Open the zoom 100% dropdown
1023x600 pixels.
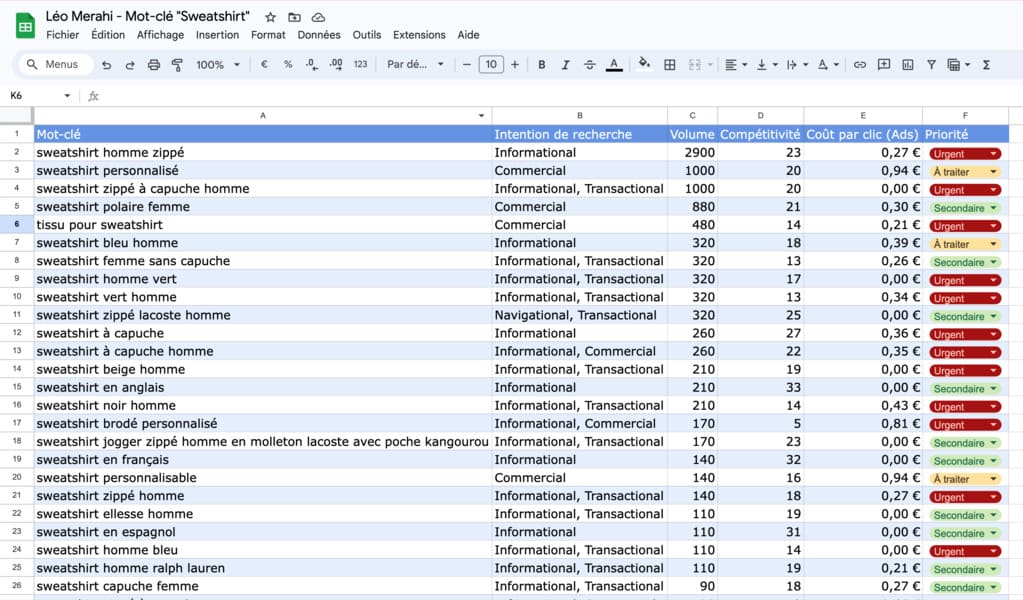click(218, 65)
